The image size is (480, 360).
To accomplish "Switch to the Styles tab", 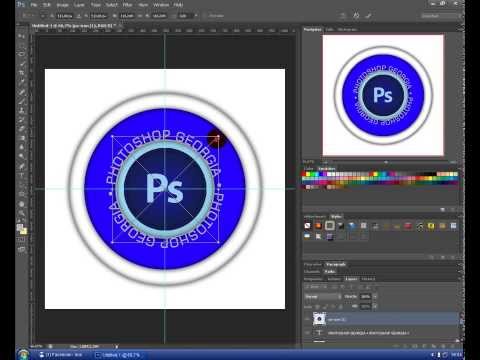I will 336,217.
